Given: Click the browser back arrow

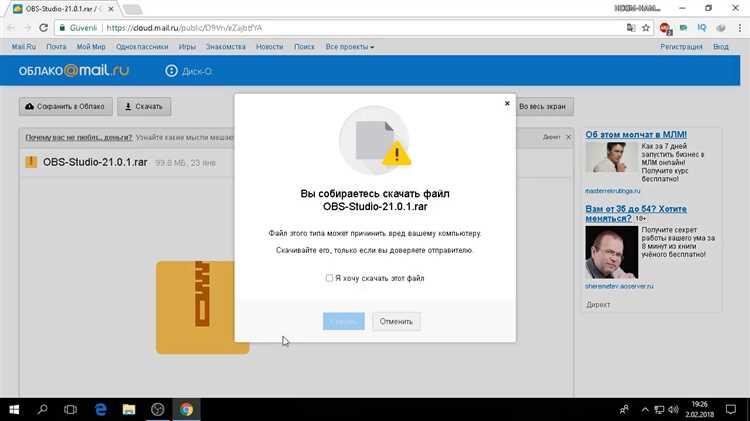Looking at the screenshot, I should 11,28.
